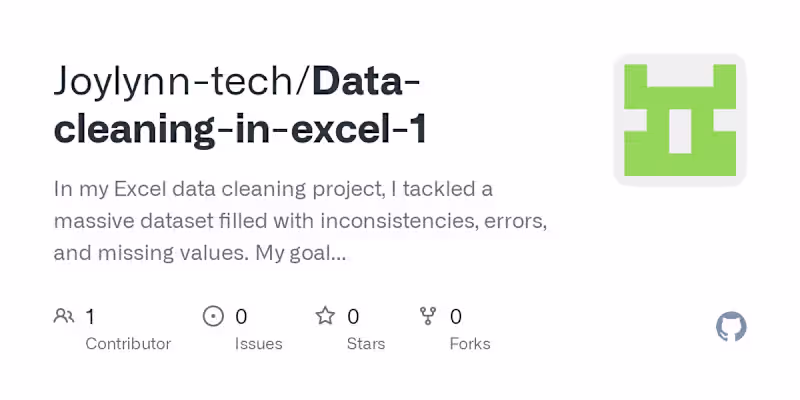Image resolution: width=800 pixels, height=400 pixels.
Task: Click the contributors people icon
Action: [x=64, y=317]
